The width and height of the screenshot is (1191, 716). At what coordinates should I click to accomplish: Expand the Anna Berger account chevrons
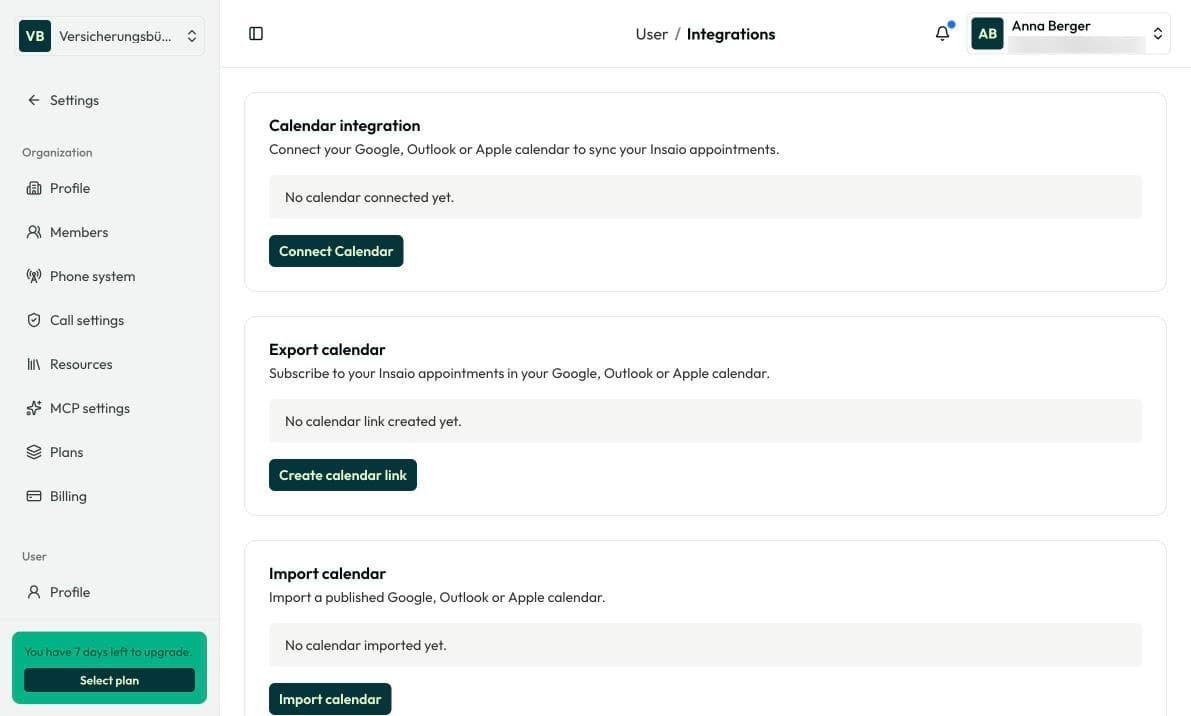click(x=1157, y=33)
